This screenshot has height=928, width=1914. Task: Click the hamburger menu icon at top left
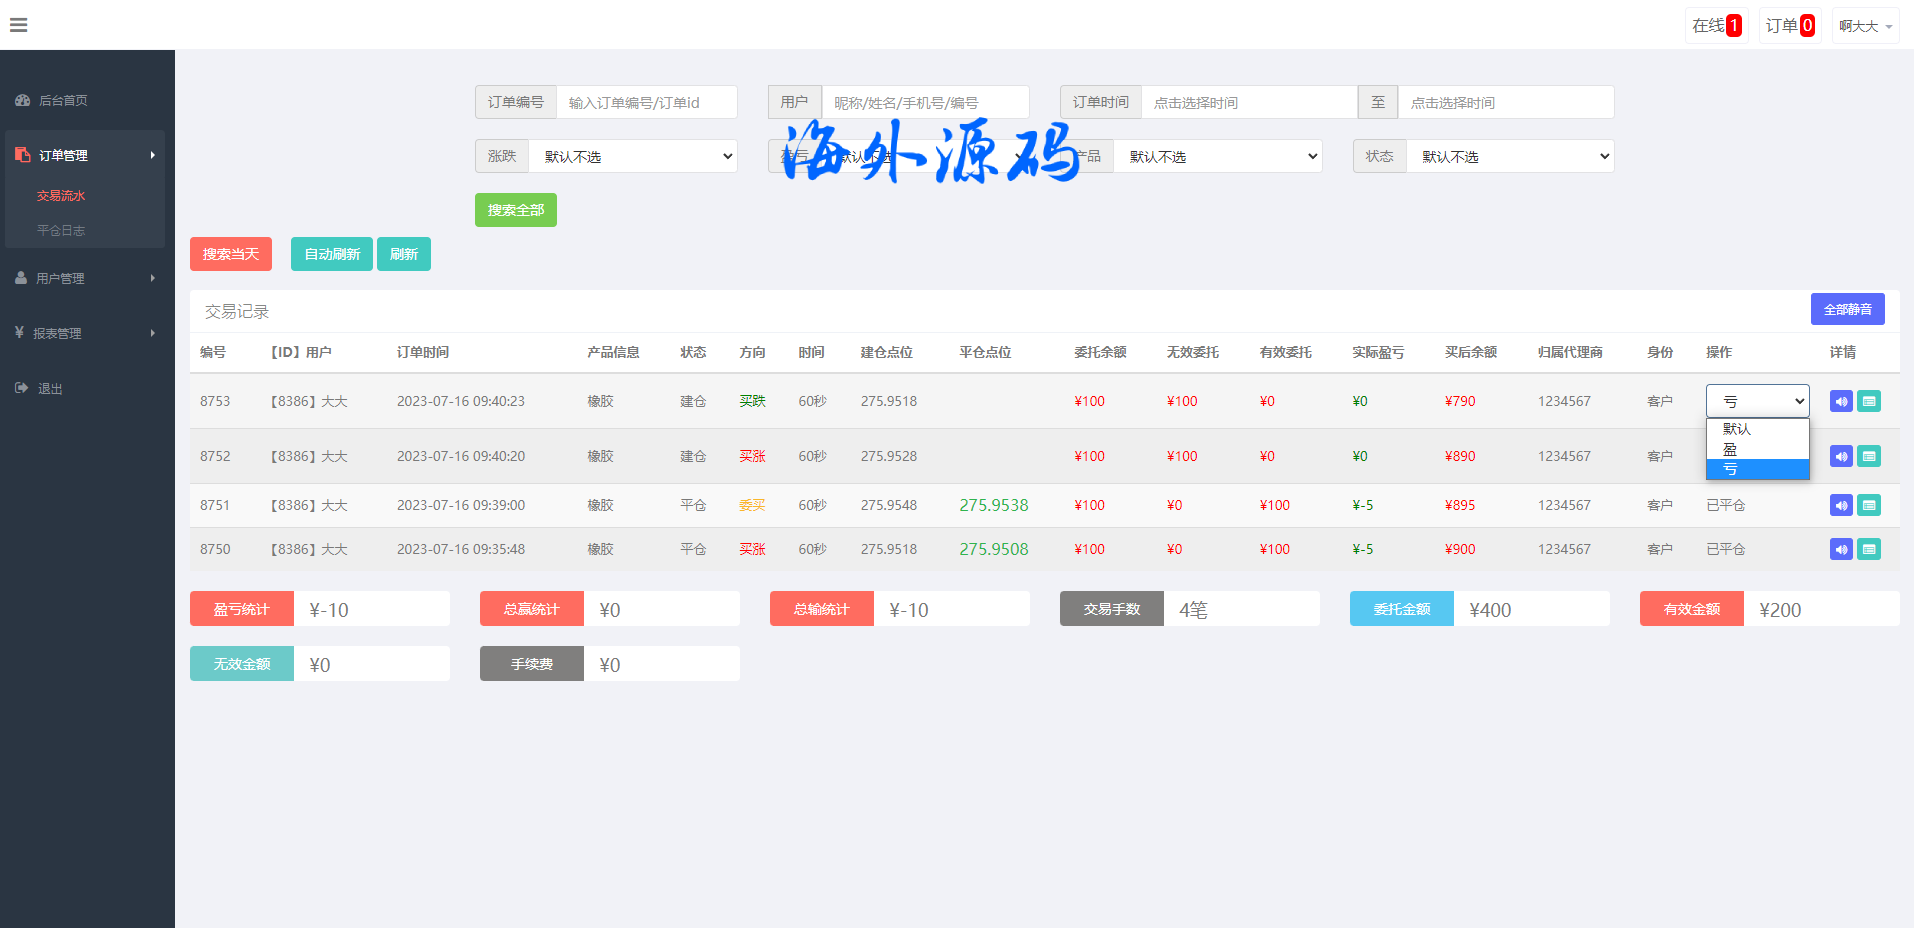pos(18,25)
